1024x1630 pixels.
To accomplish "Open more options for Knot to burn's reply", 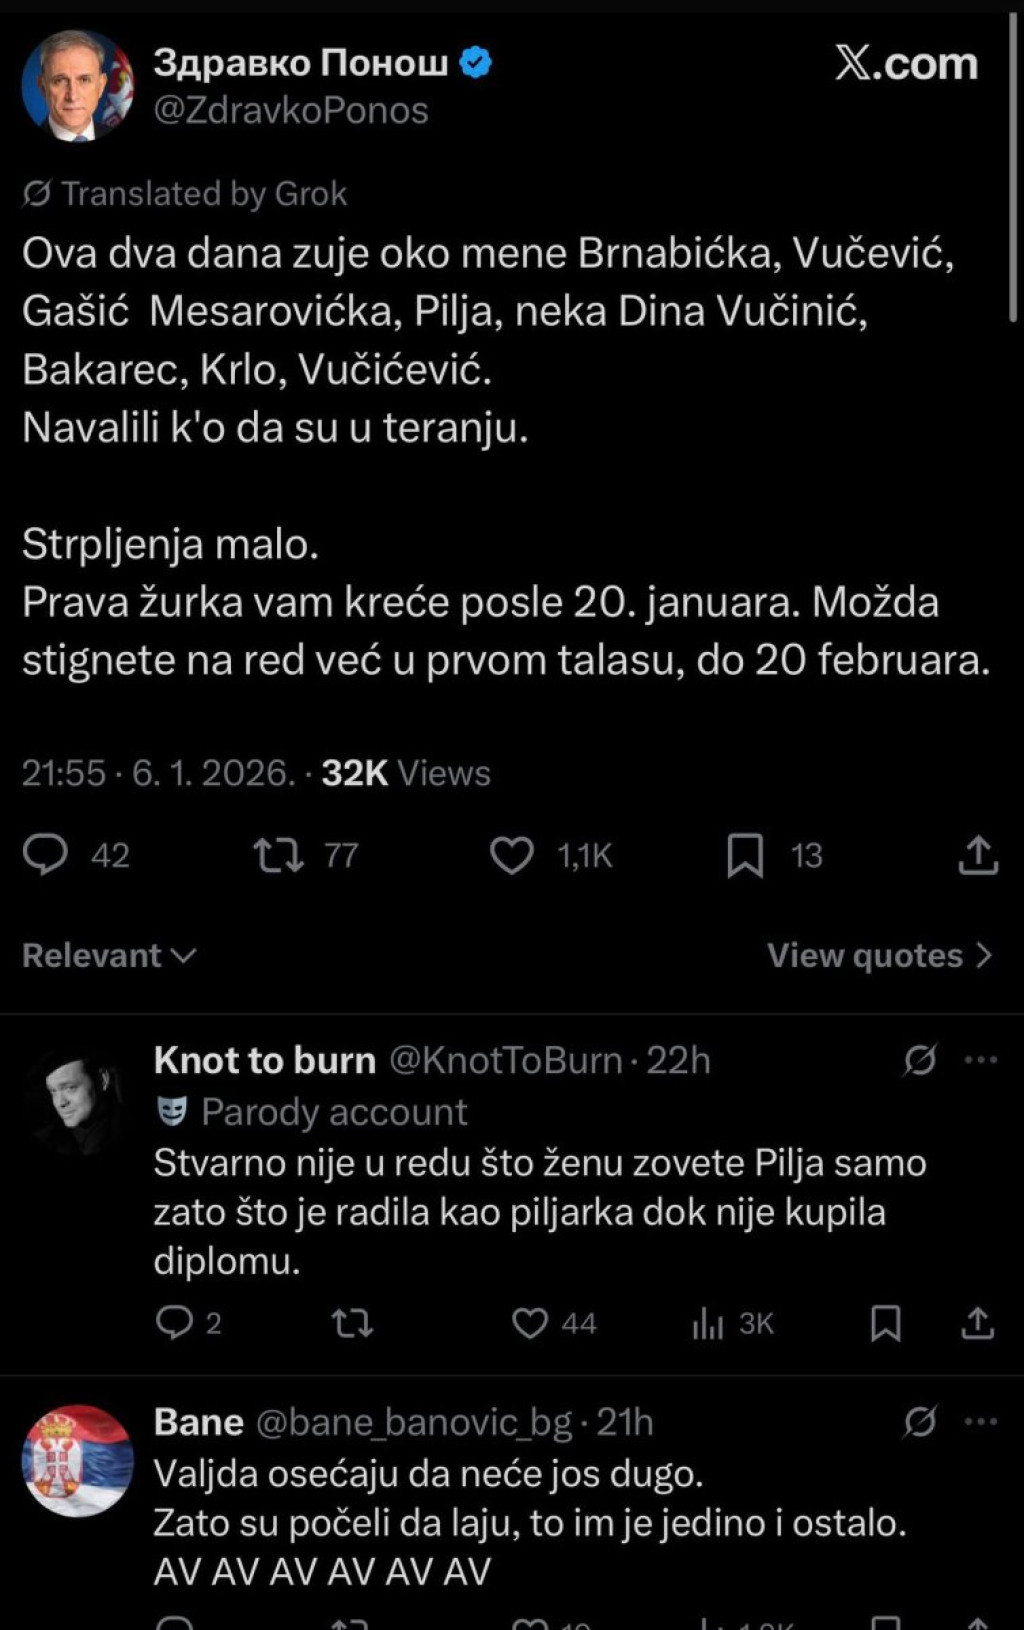I will [x=981, y=1060].
